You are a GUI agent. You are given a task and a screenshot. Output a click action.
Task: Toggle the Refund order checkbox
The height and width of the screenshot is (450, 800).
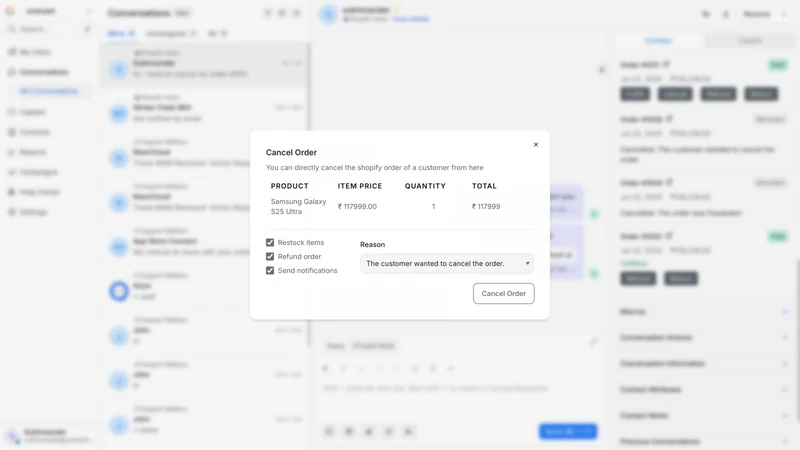point(270,257)
